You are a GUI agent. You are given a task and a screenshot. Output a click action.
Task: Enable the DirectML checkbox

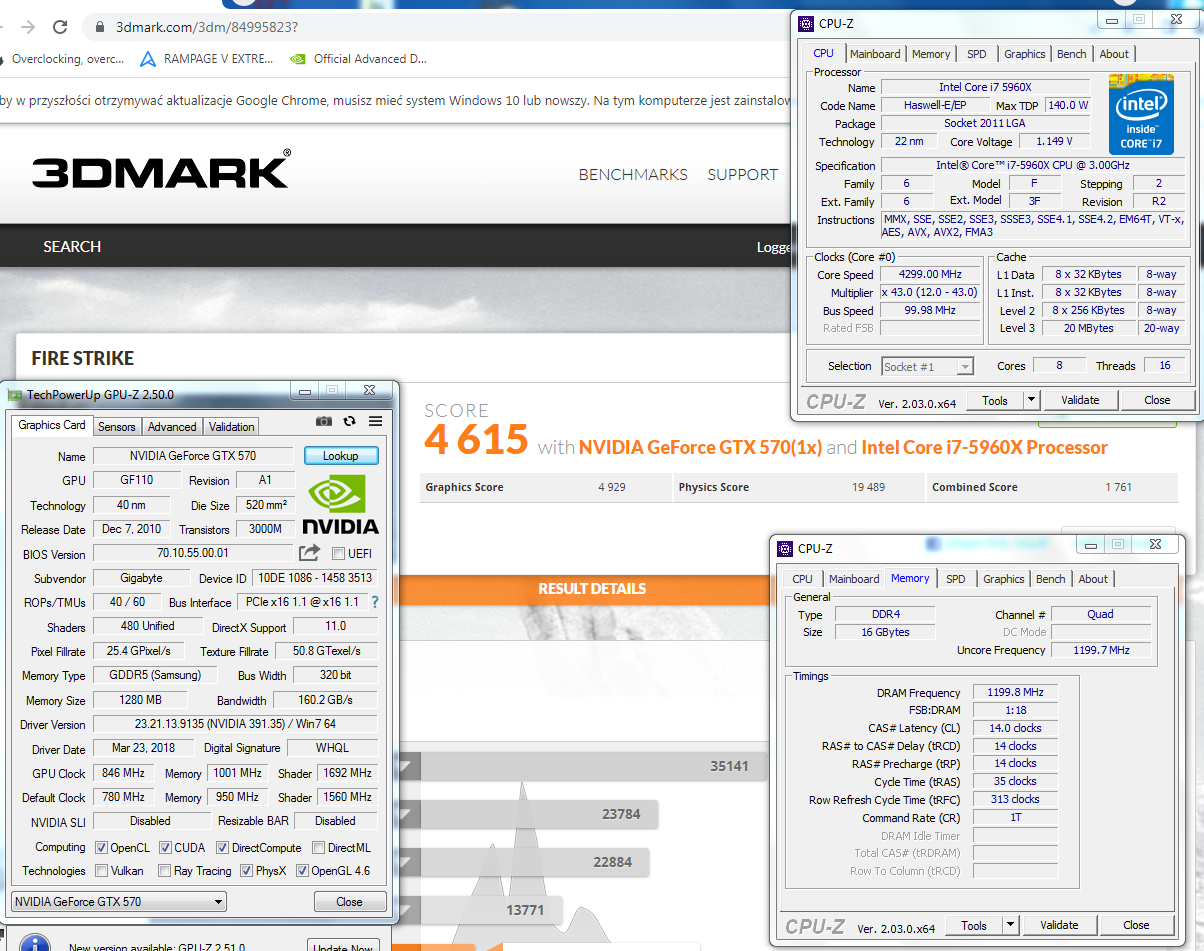(x=318, y=847)
